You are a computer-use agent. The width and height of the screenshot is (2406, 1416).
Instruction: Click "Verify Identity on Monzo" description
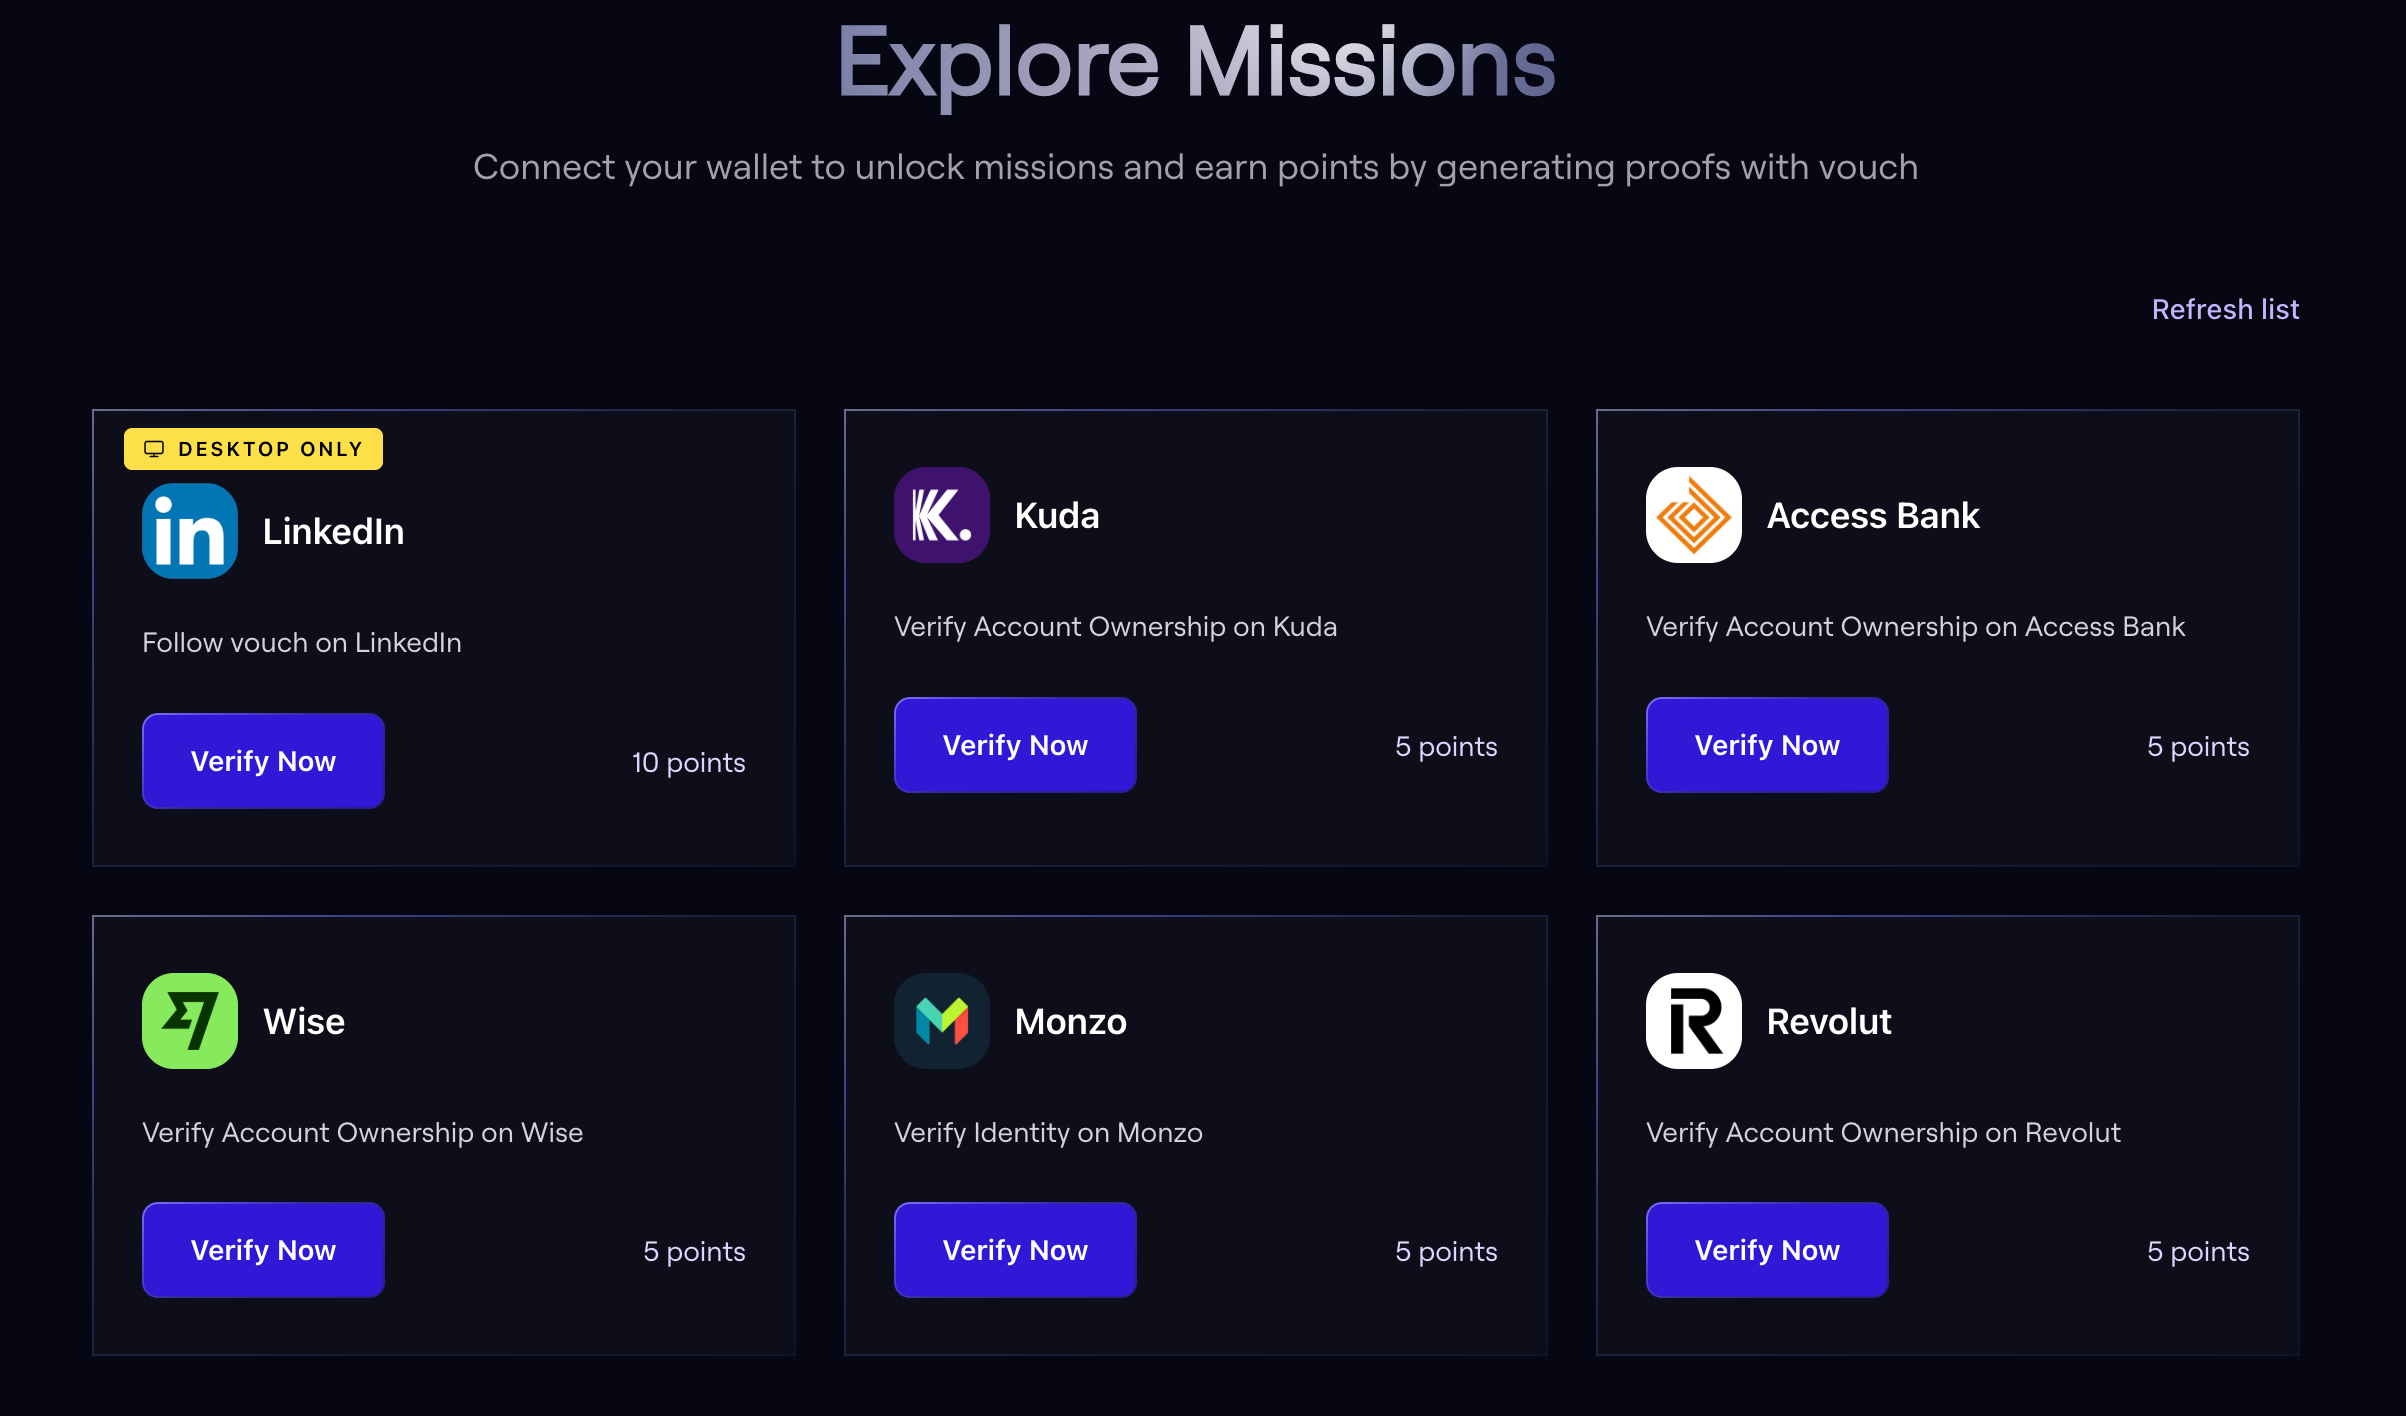point(1048,1132)
